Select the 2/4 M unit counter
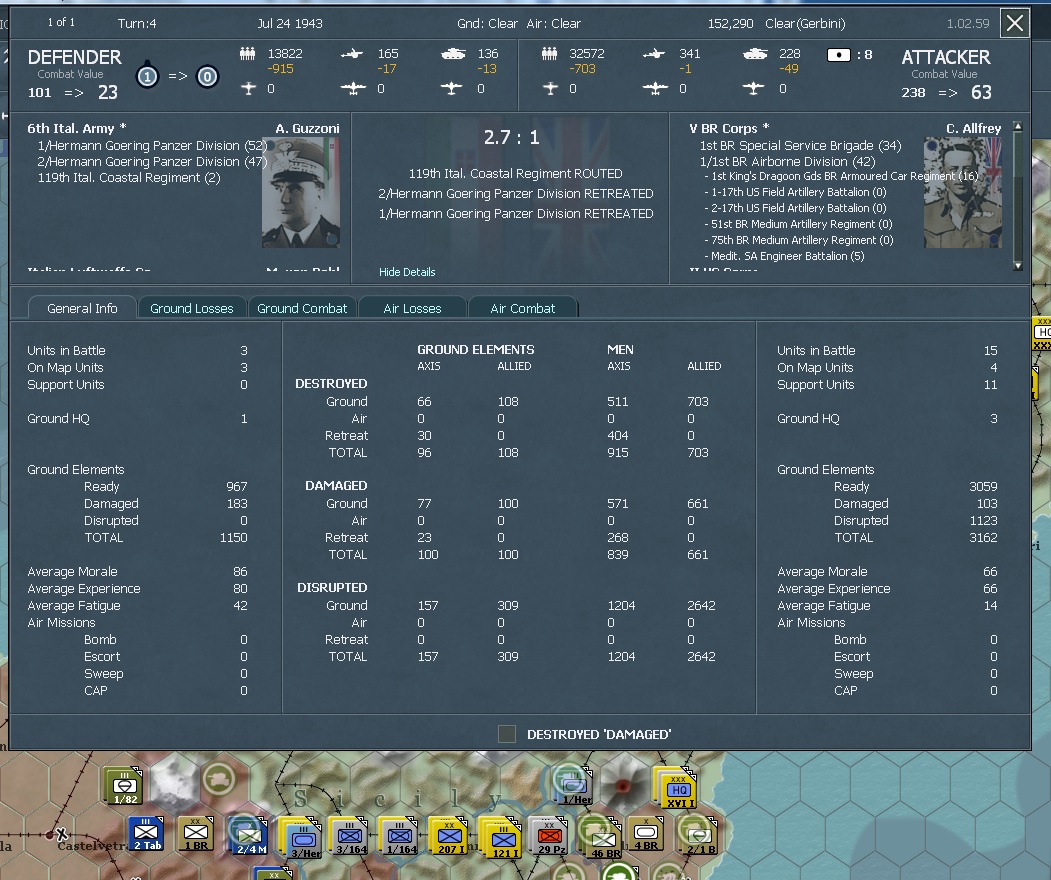This screenshot has width=1051, height=880. pos(249,836)
